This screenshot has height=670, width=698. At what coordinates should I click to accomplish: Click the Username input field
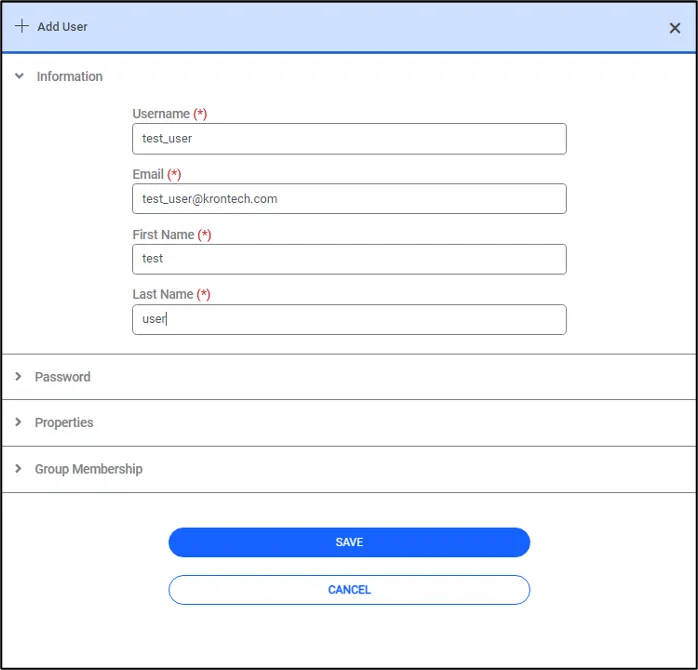349,139
